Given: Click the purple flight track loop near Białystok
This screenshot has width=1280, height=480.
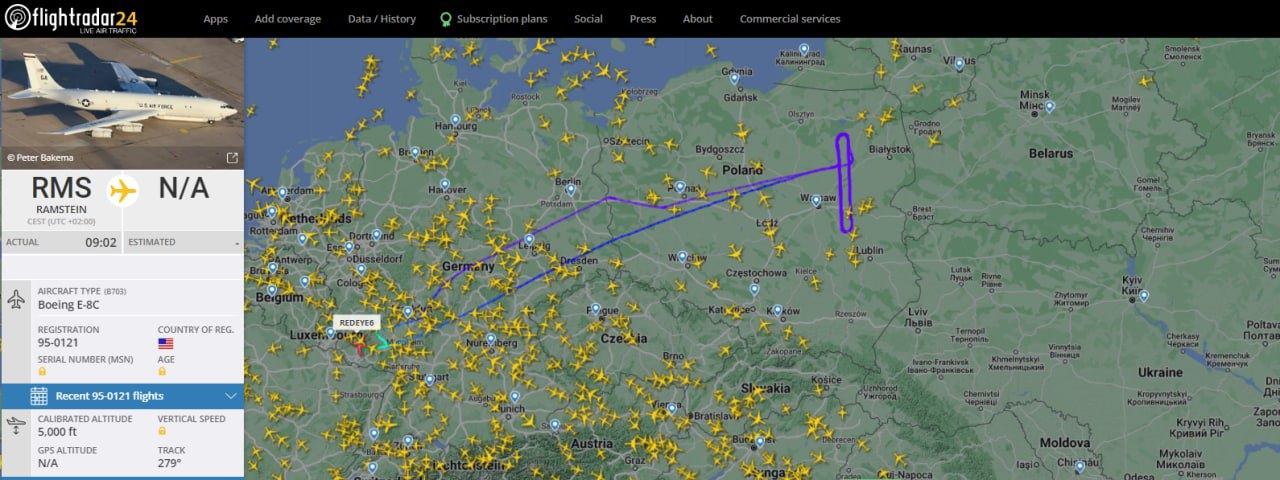Looking at the screenshot, I should tap(846, 182).
